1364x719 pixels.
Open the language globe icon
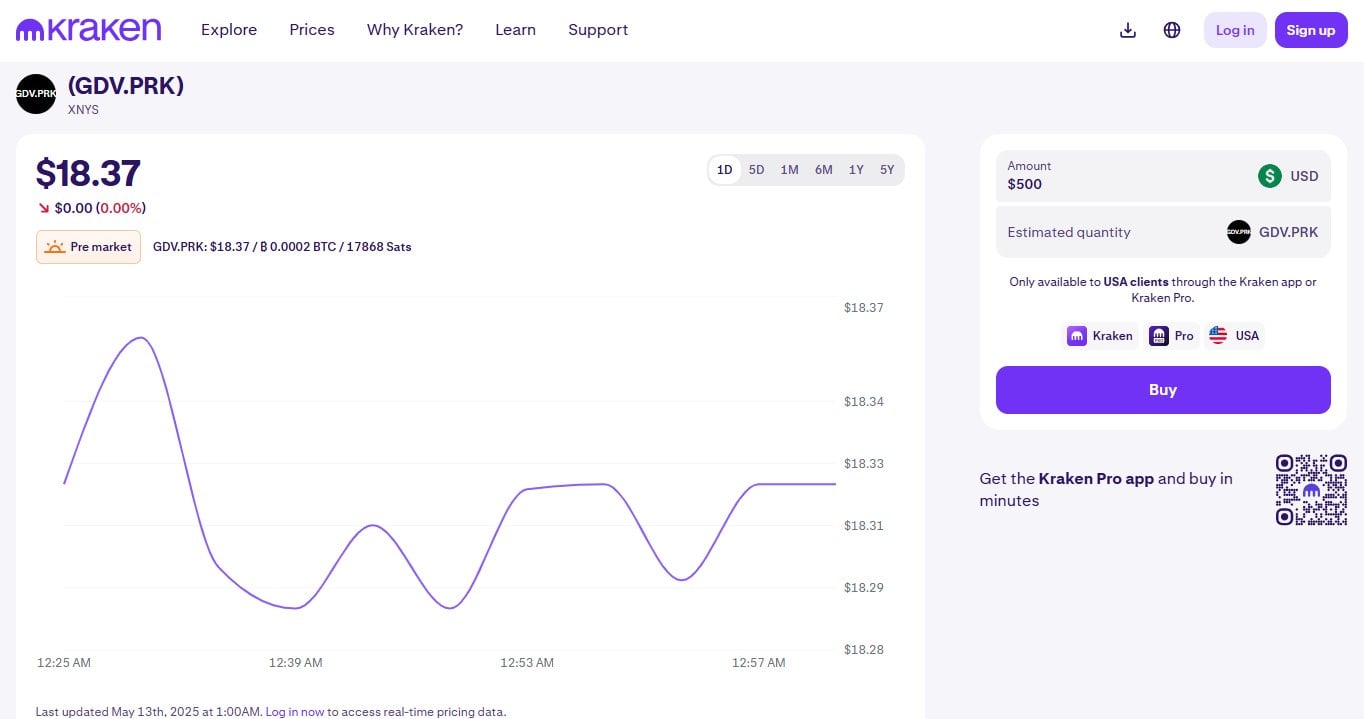1172,30
